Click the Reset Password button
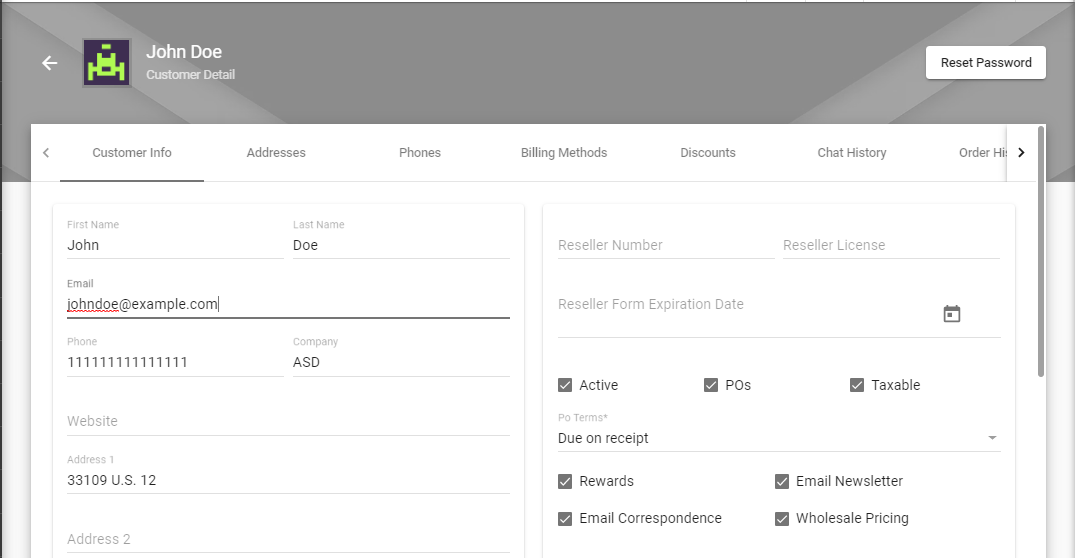1075x558 pixels. click(x=986, y=62)
